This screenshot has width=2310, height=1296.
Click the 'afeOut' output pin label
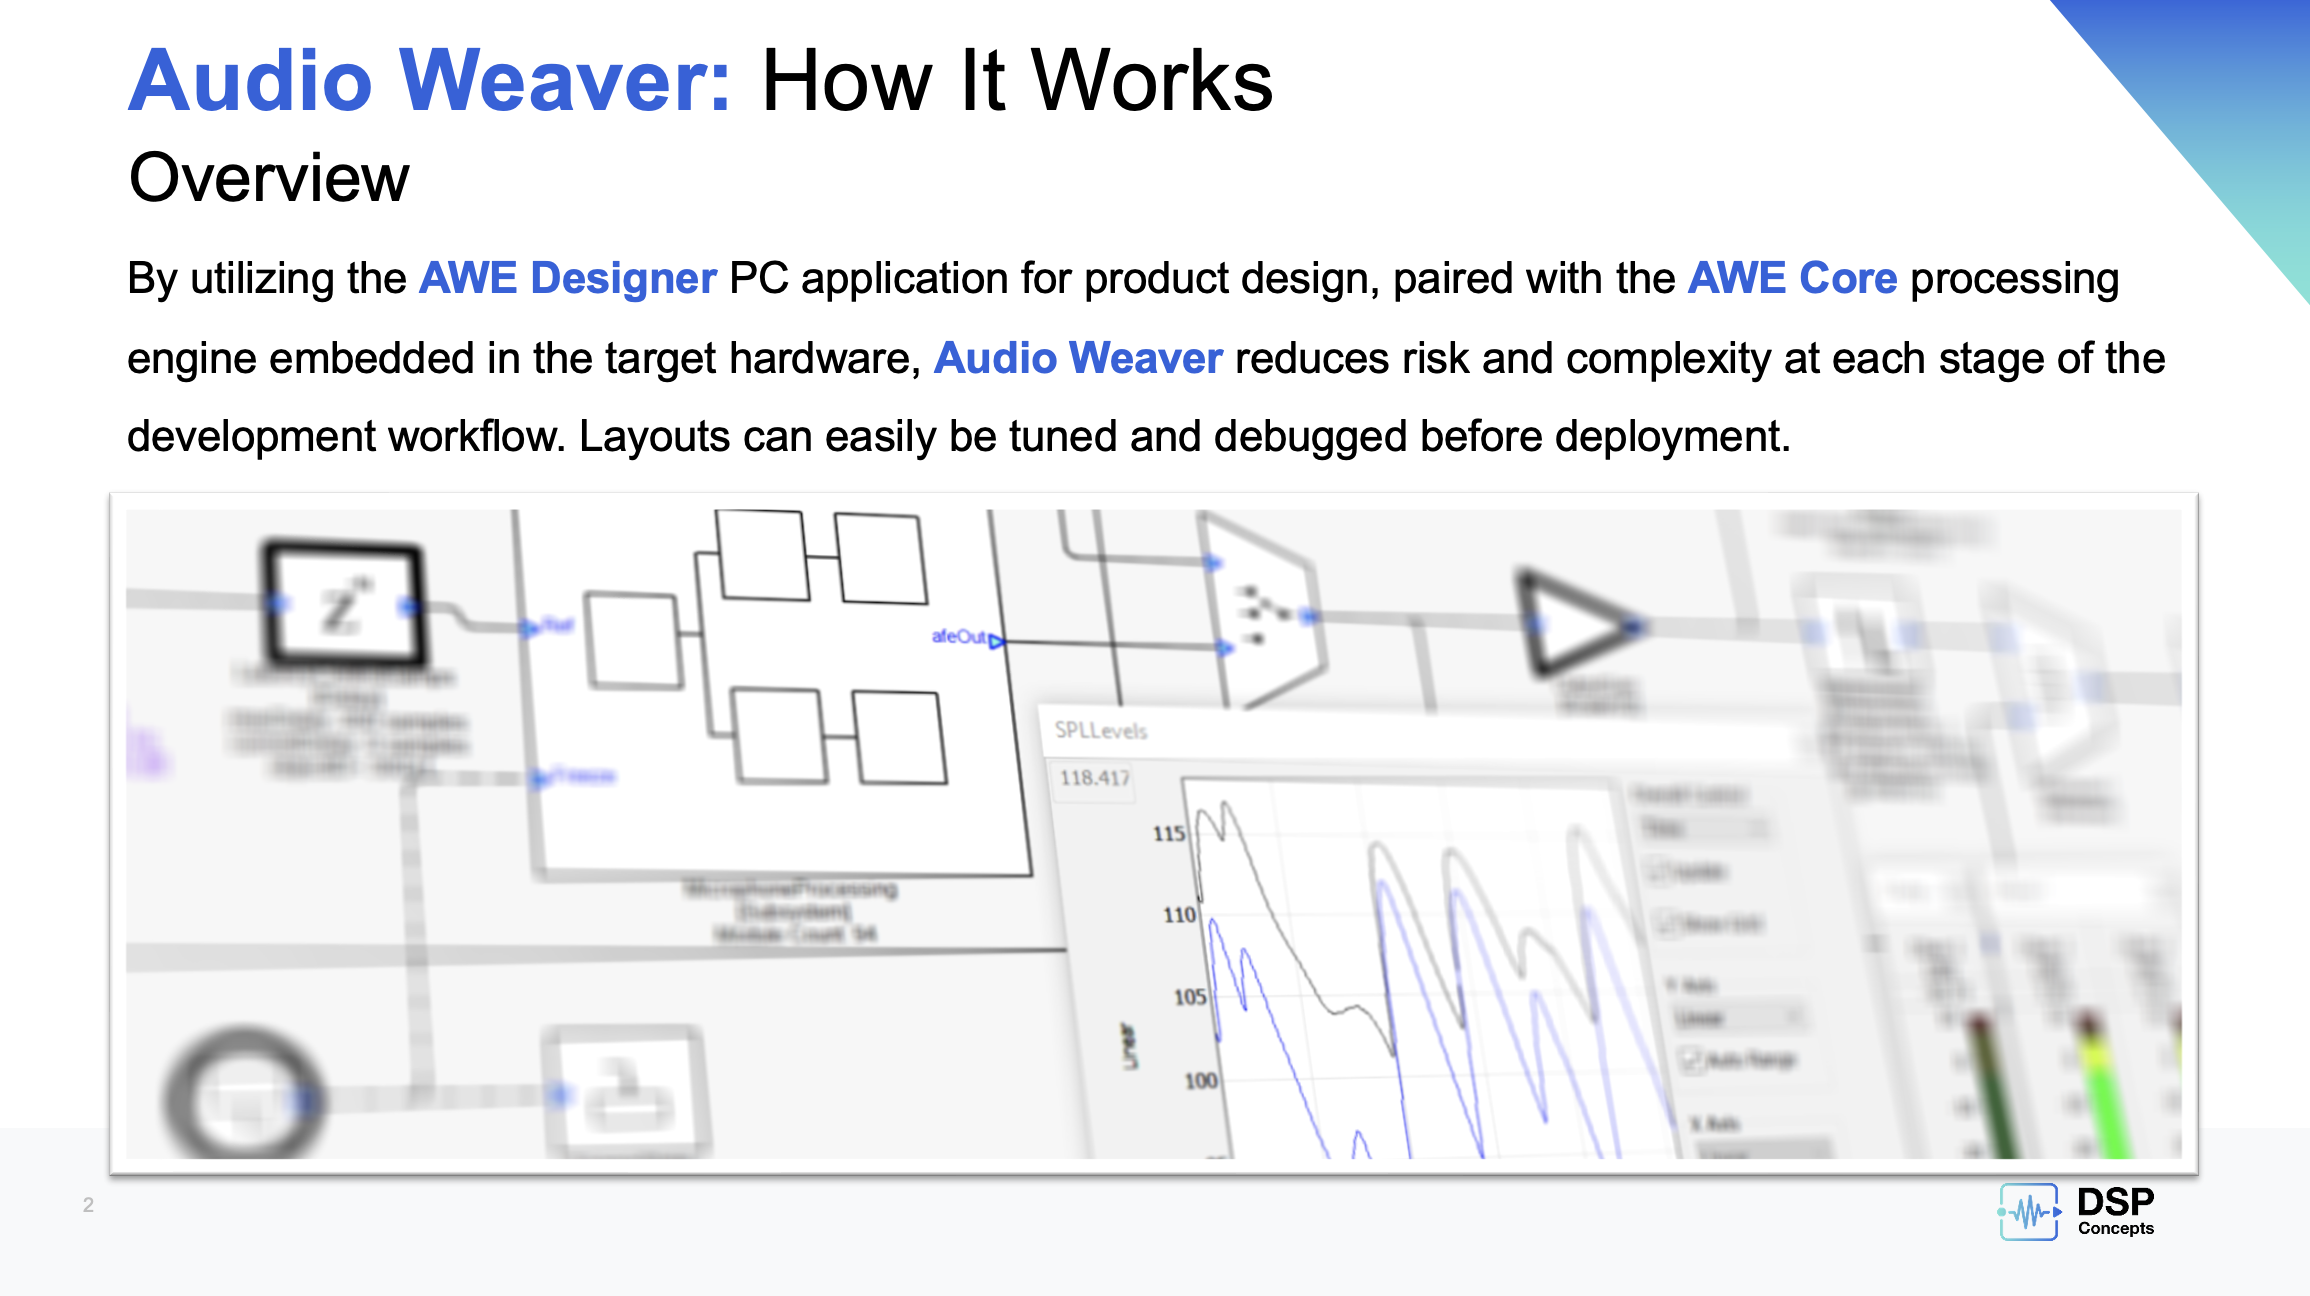coord(958,636)
